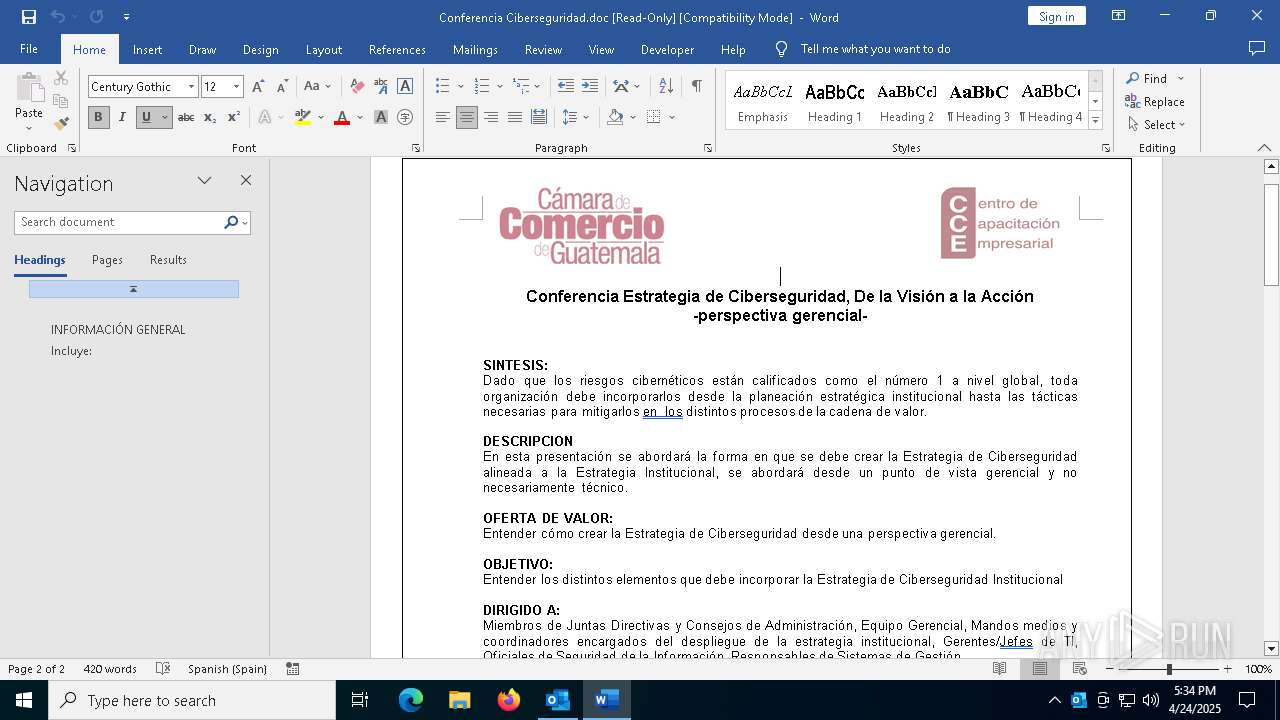The image size is (1280, 720).
Task: Switch to the References tab
Action: 397,49
